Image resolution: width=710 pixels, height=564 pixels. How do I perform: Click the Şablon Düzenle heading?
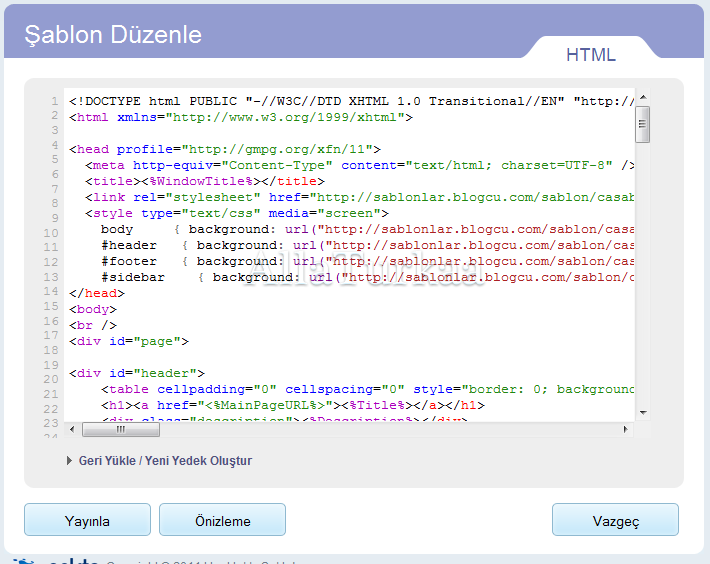pyautogui.click(x=113, y=35)
